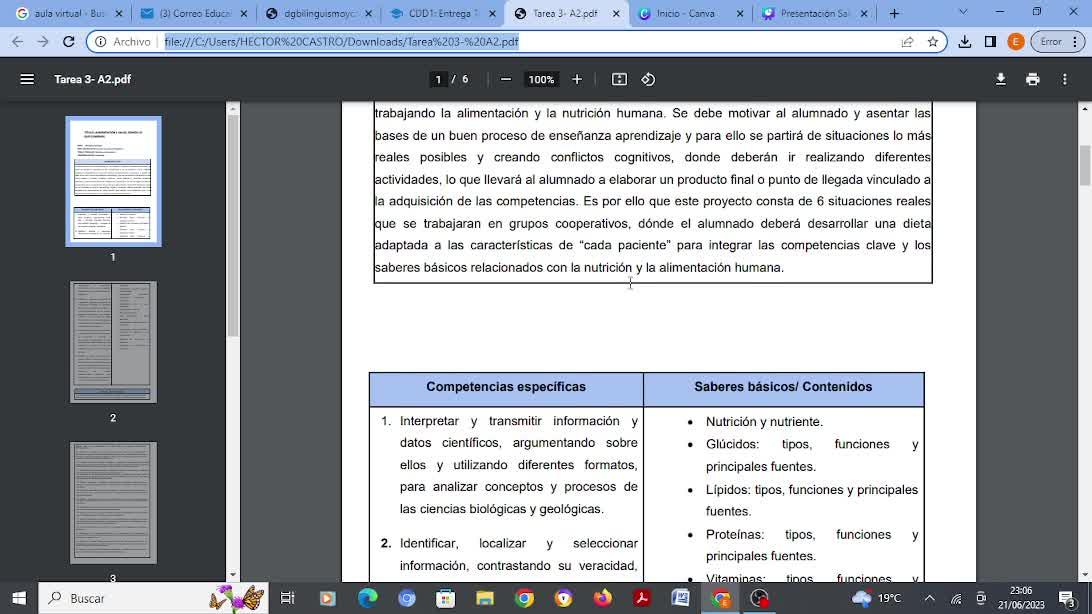Select page 2 thumbnail
Image resolution: width=1092 pixels, height=614 pixels.
click(114, 342)
